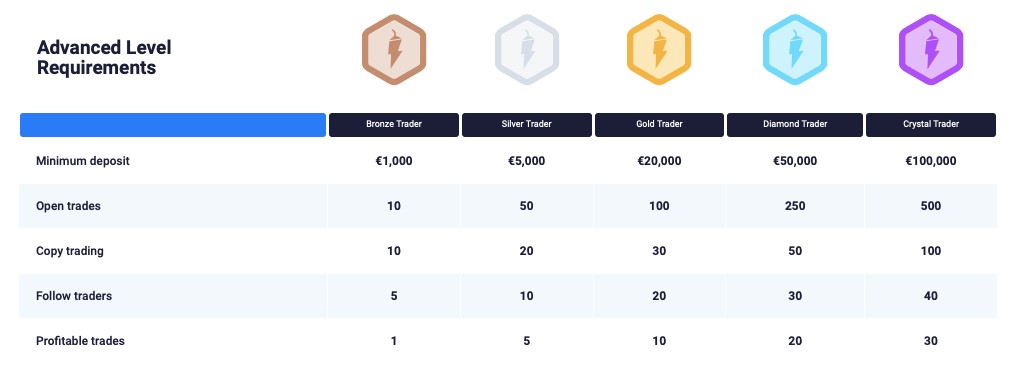Select the Gold Trader column header
The width and height of the screenshot is (1019, 382).
click(659, 125)
